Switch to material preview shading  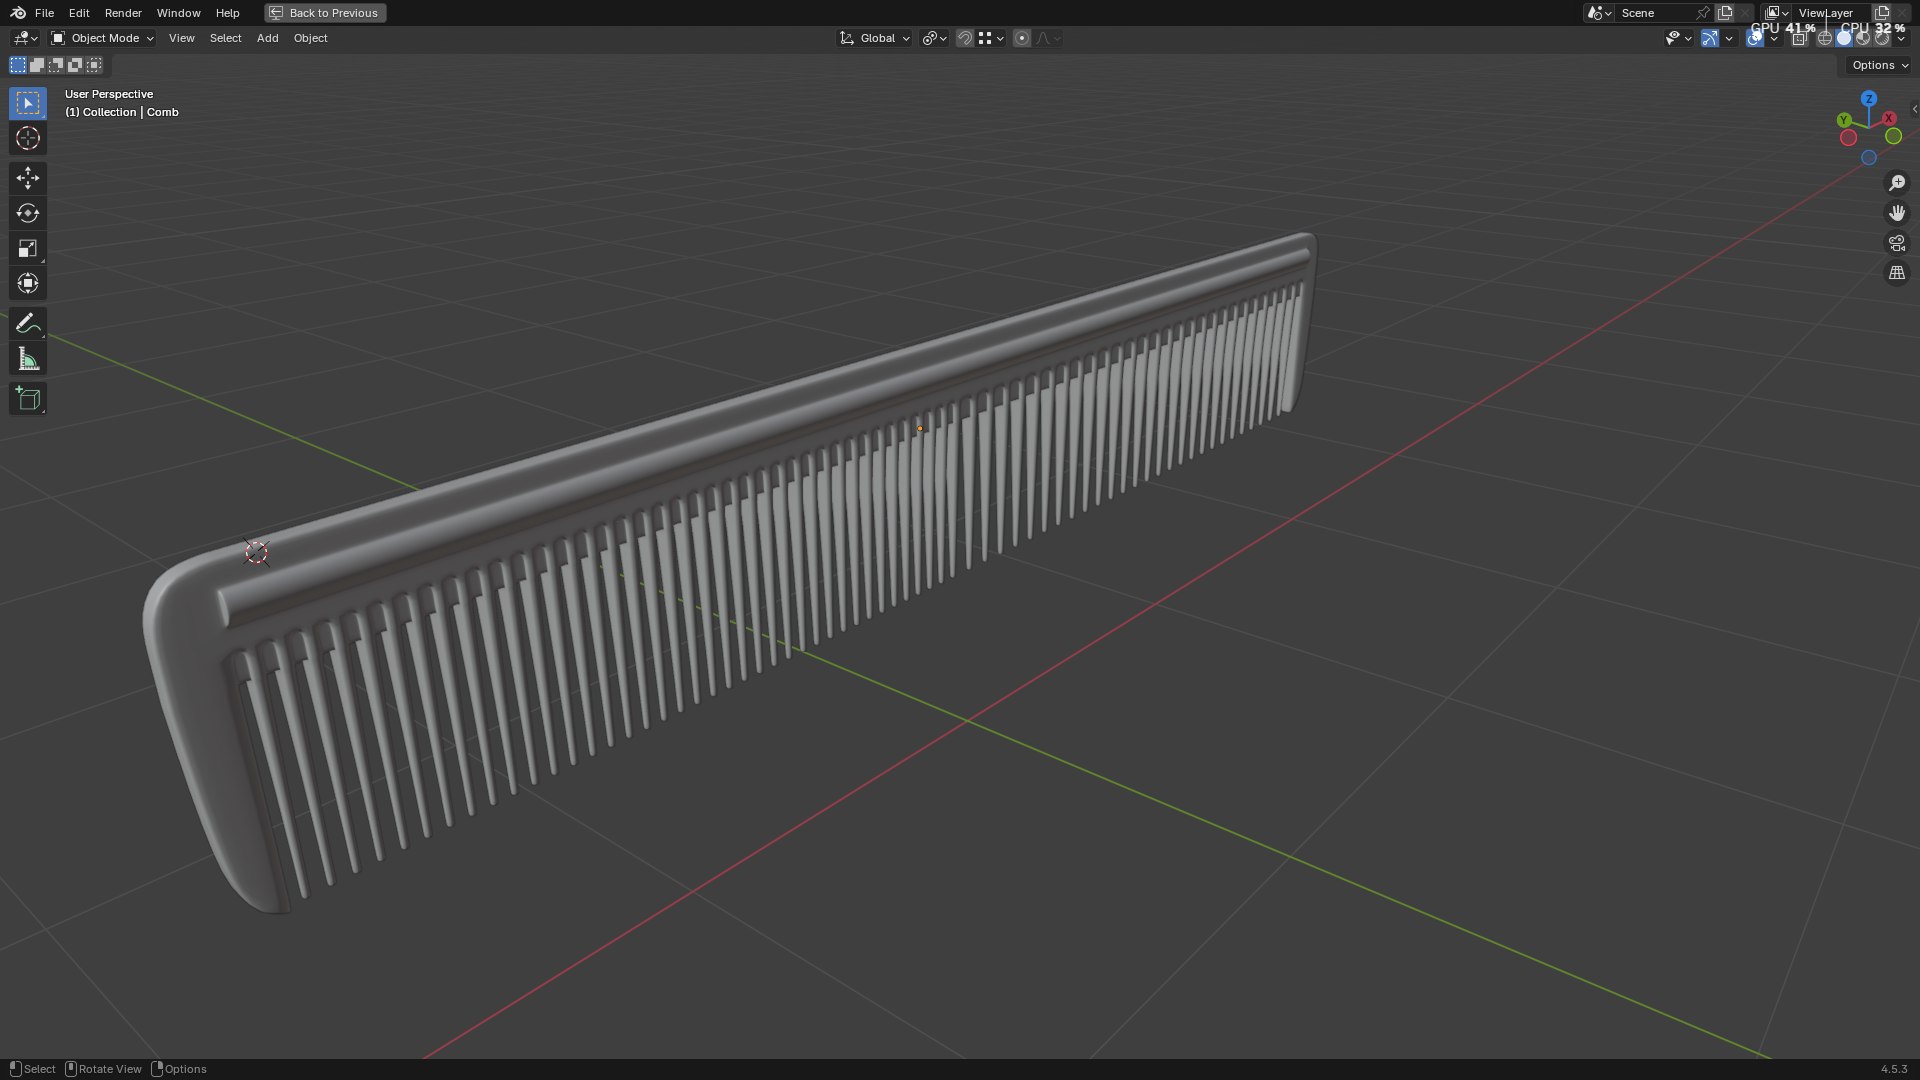click(x=1863, y=38)
